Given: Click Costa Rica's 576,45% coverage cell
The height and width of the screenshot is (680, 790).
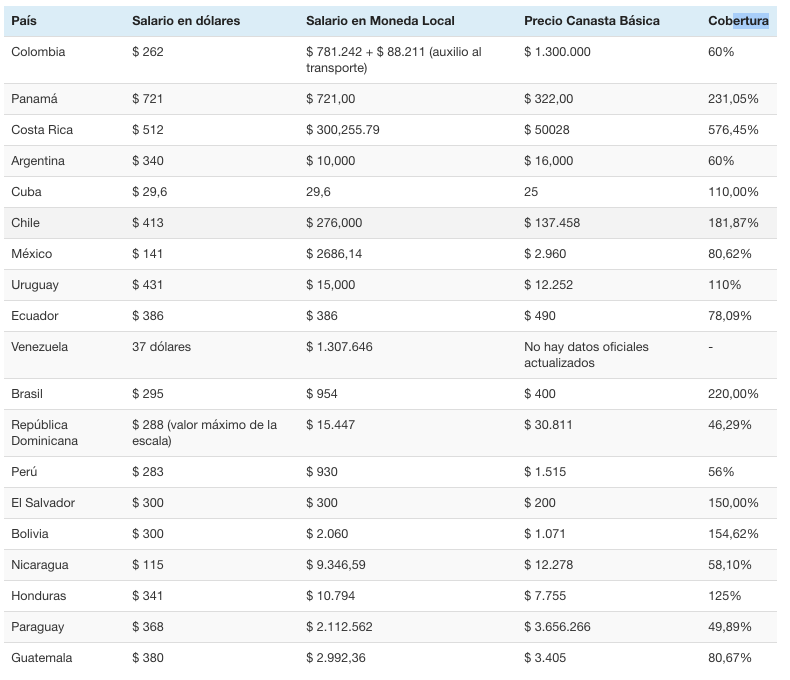Looking at the screenshot, I should pyautogui.click(x=733, y=130).
